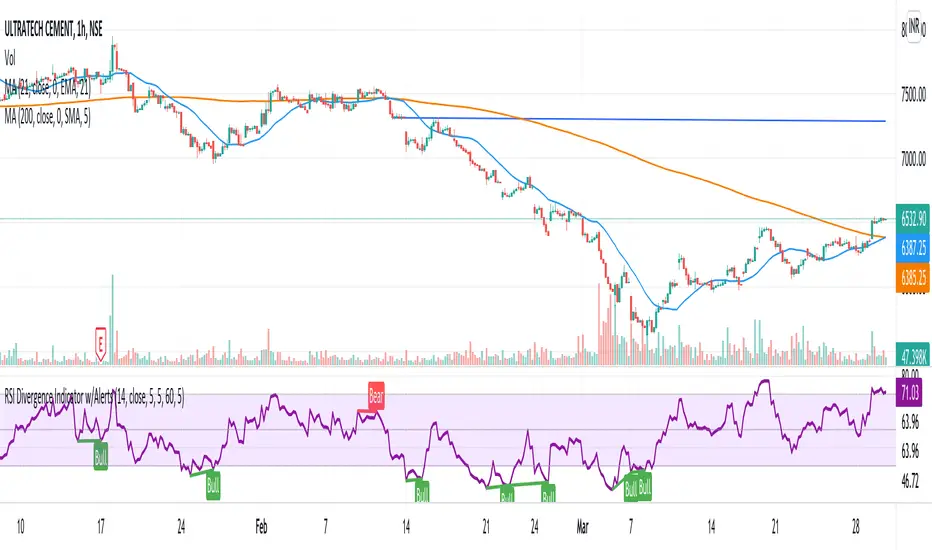This screenshot has height=550, width=932.
Task: Click the red earnings E marker
Action: [x=100, y=344]
